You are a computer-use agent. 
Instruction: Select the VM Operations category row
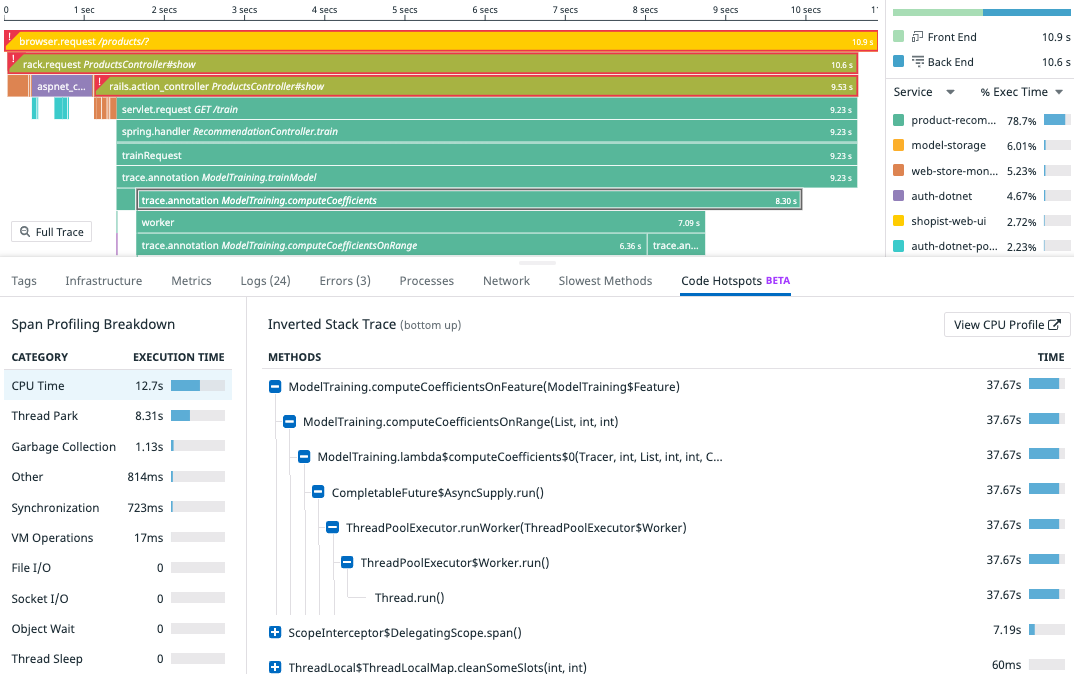(x=118, y=538)
